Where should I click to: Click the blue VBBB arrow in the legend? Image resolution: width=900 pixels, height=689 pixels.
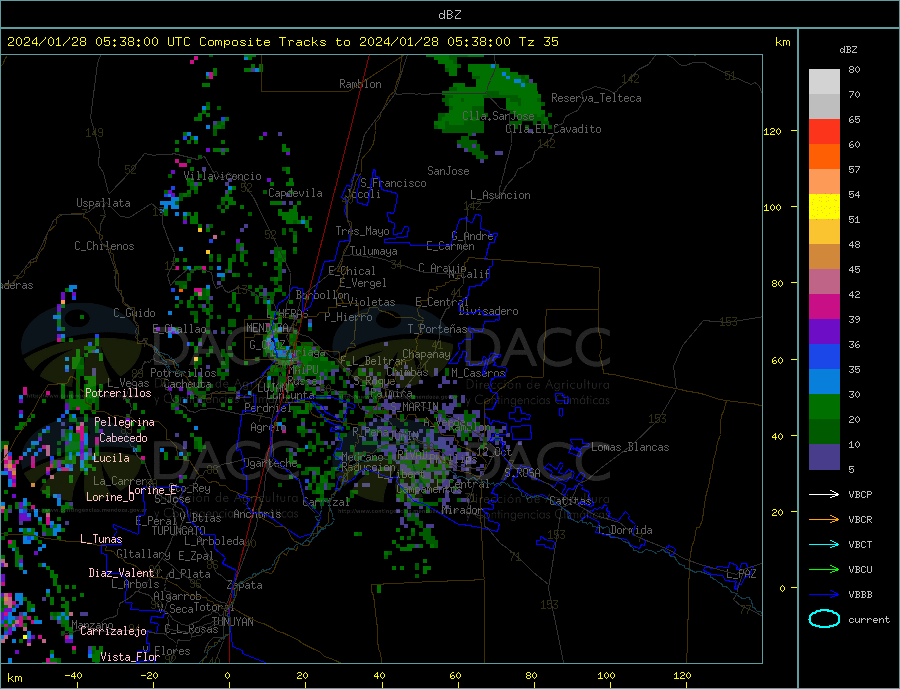(824, 595)
